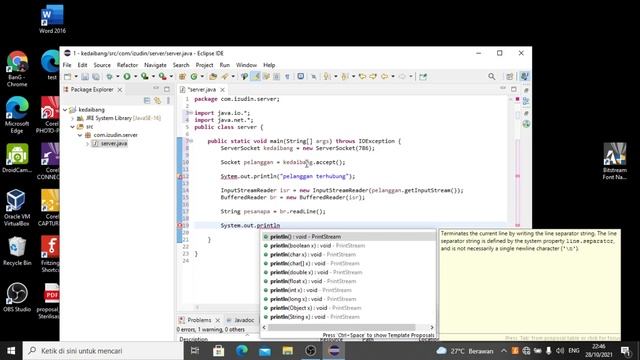Open the Refactor menu
This screenshot has width=640, height=360.
pyautogui.click(x=127, y=65)
